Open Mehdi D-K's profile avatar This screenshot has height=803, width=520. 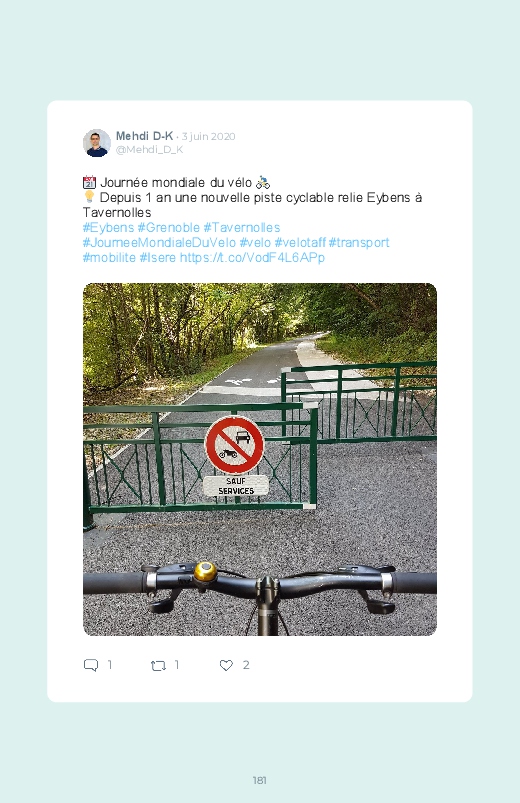pyautogui.click(x=97, y=143)
